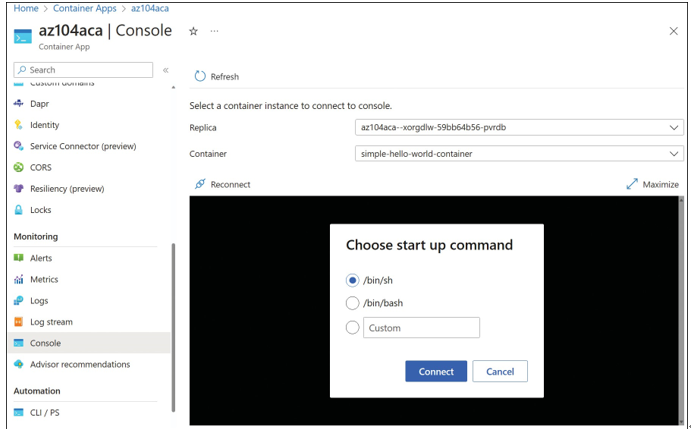
Task: Click the Log stream icon
Action: (19, 322)
